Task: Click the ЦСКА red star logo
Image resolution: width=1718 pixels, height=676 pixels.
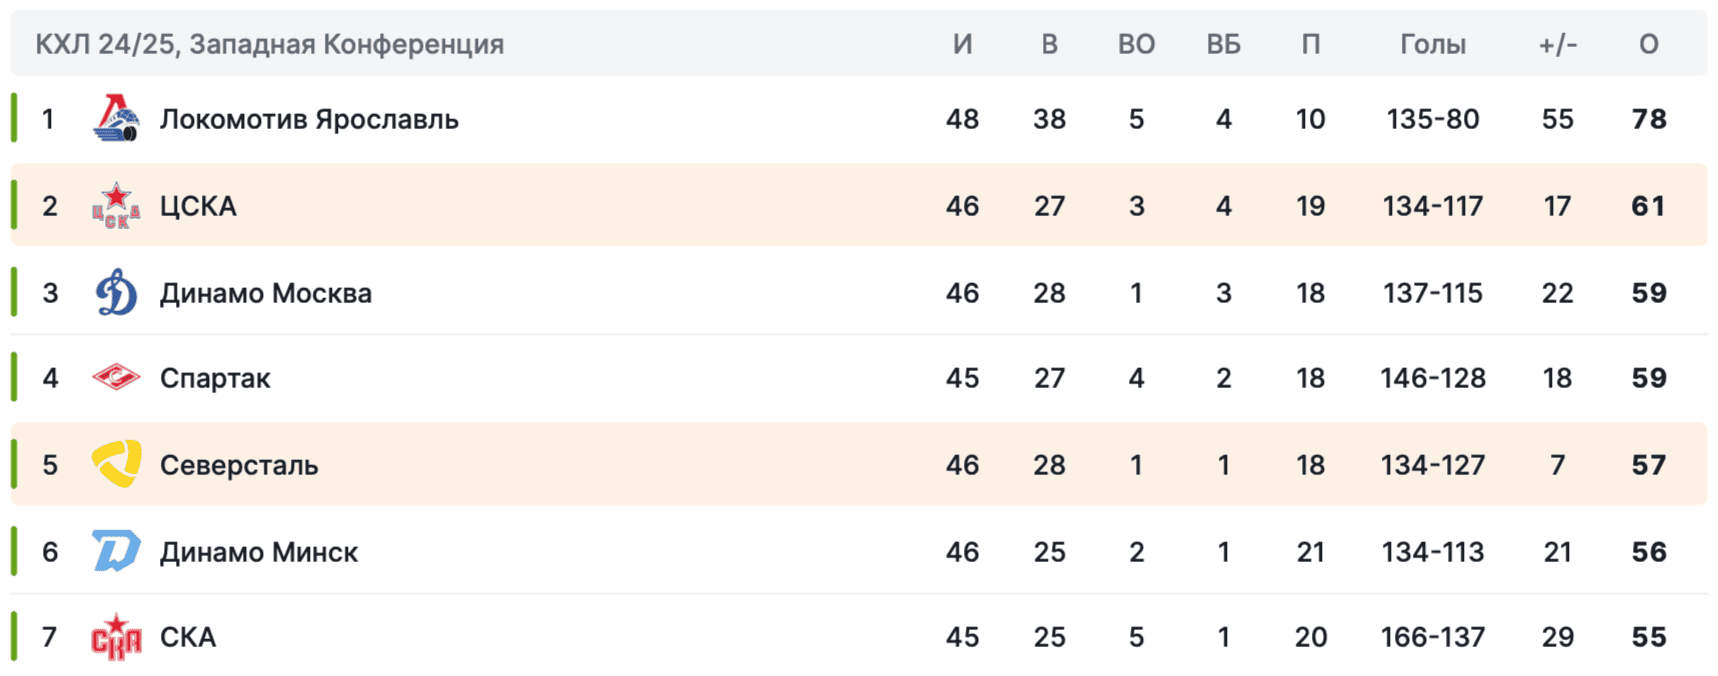Action: click(116, 206)
